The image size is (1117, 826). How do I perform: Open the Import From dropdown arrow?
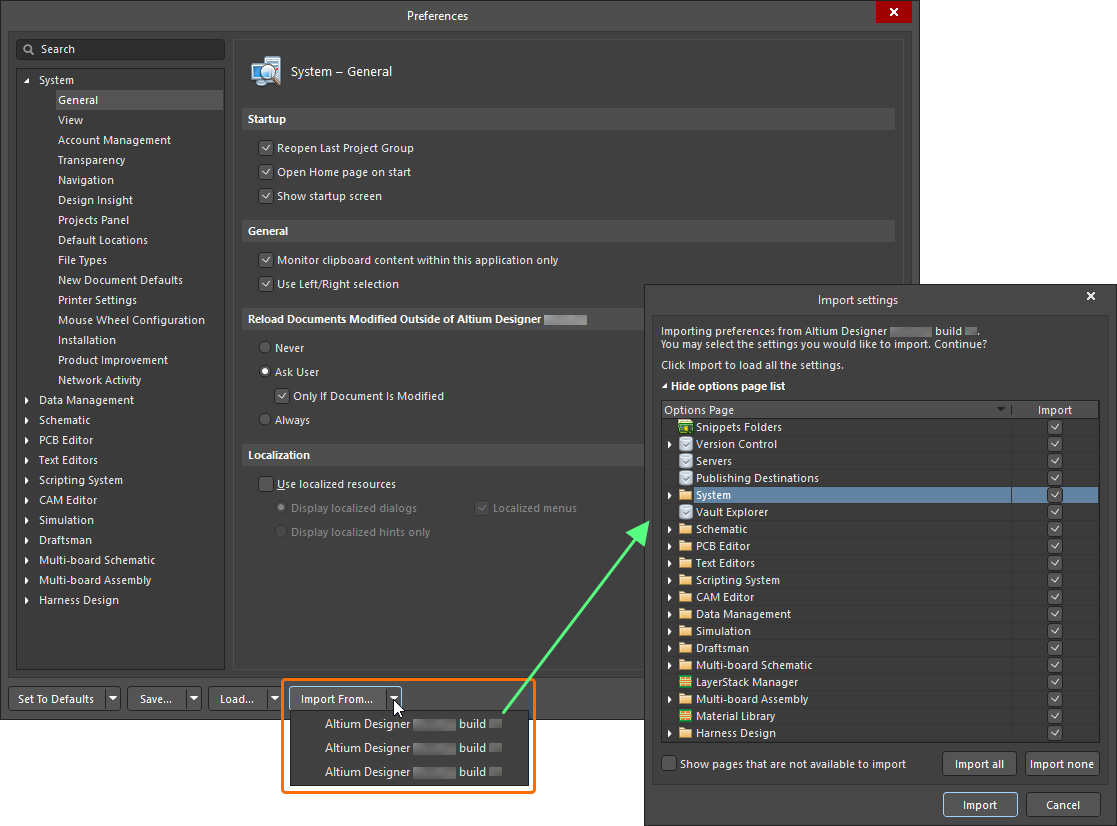[393, 698]
